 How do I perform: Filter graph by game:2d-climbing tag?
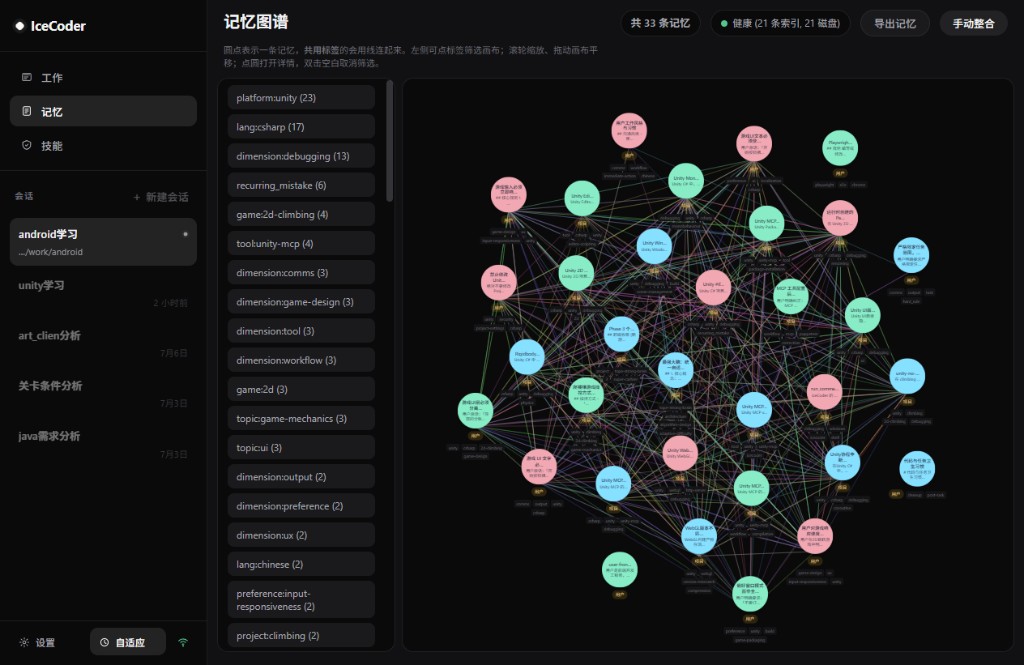click(301, 214)
